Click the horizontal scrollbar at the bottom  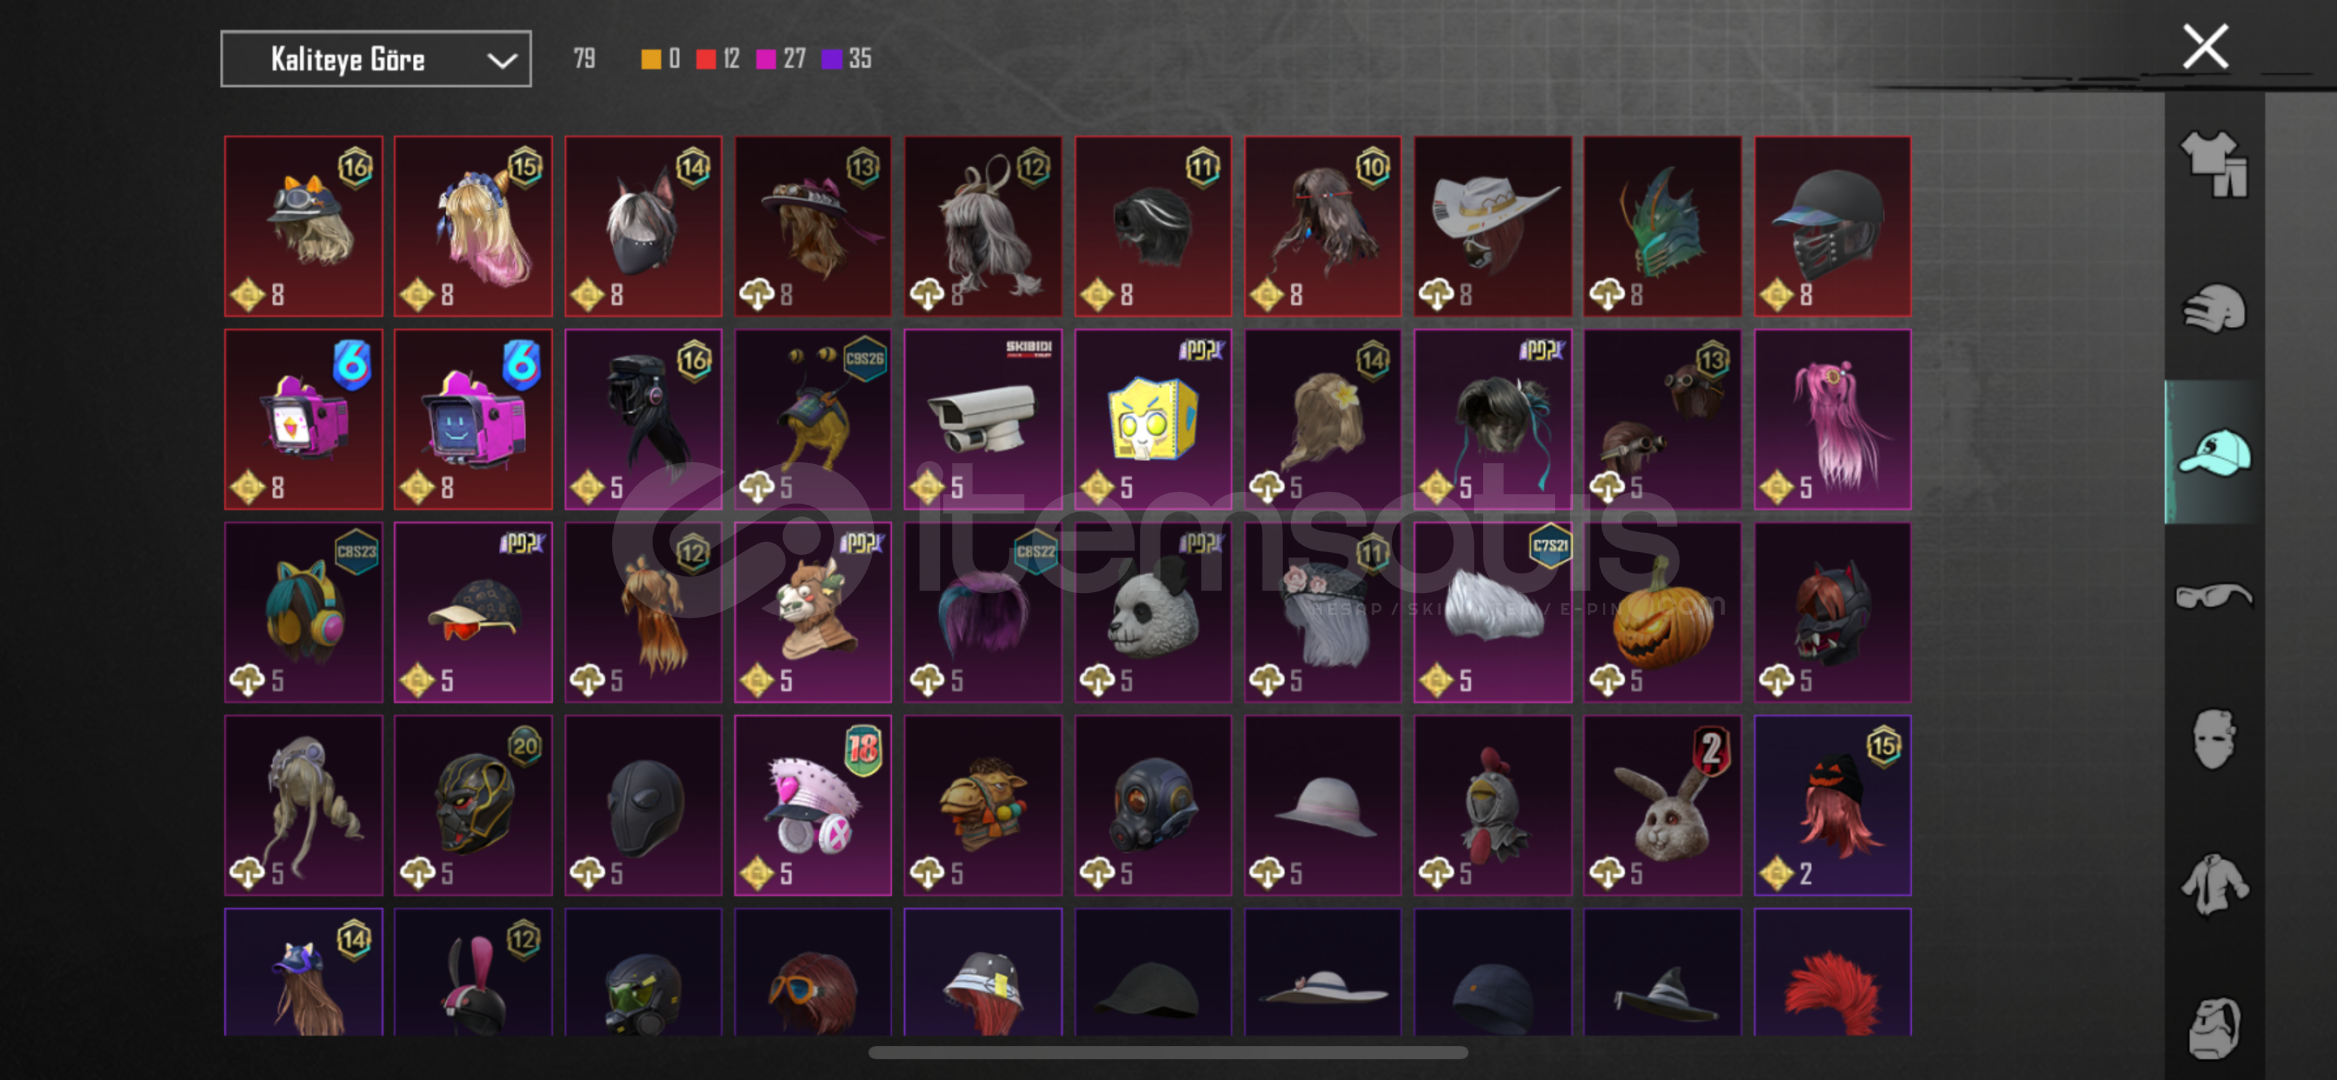[1168, 1052]
